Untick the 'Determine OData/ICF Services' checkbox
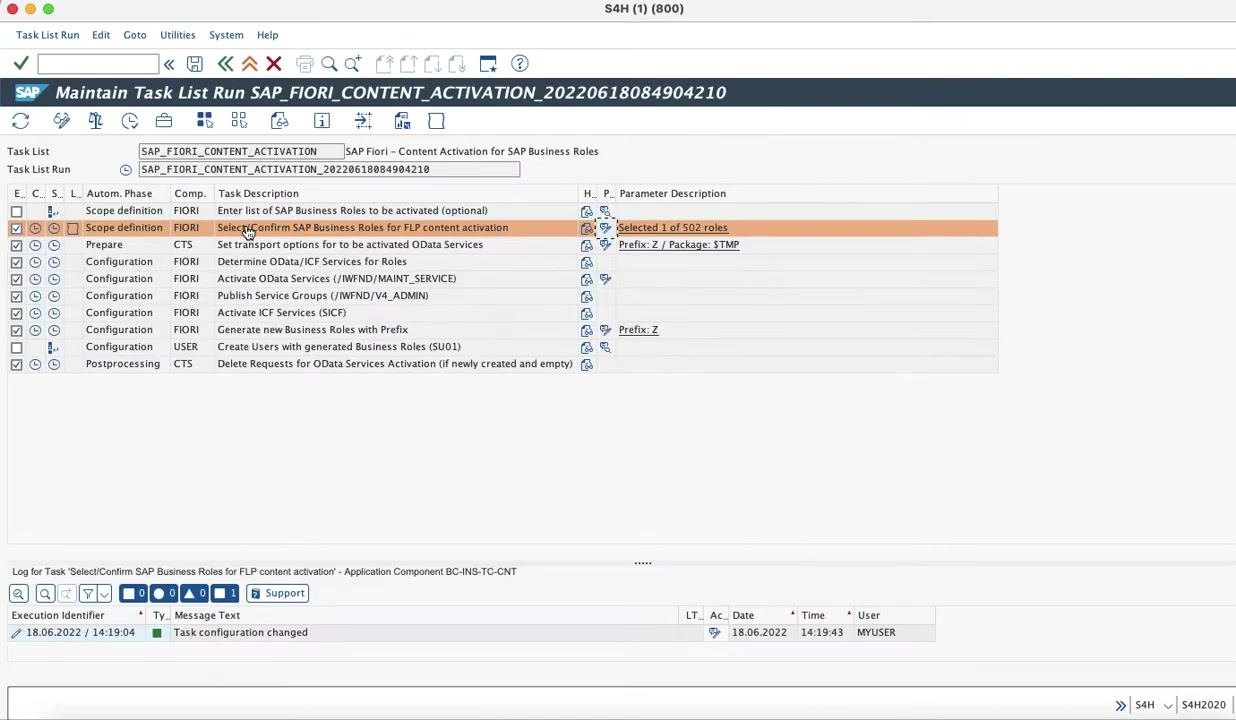This screenshot has height=720, width=1236. click(x=16, y=262)
